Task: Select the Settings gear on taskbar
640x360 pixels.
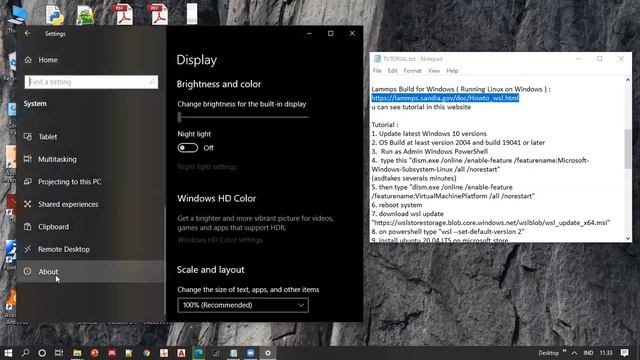Action: click(x=268, y=353)
